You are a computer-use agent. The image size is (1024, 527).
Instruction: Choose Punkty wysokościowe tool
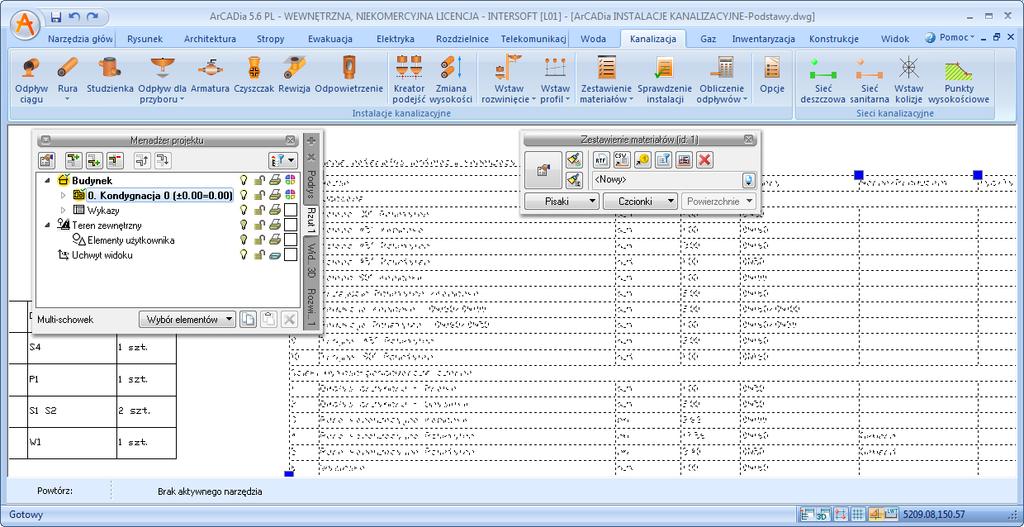(x=958, y=80)
